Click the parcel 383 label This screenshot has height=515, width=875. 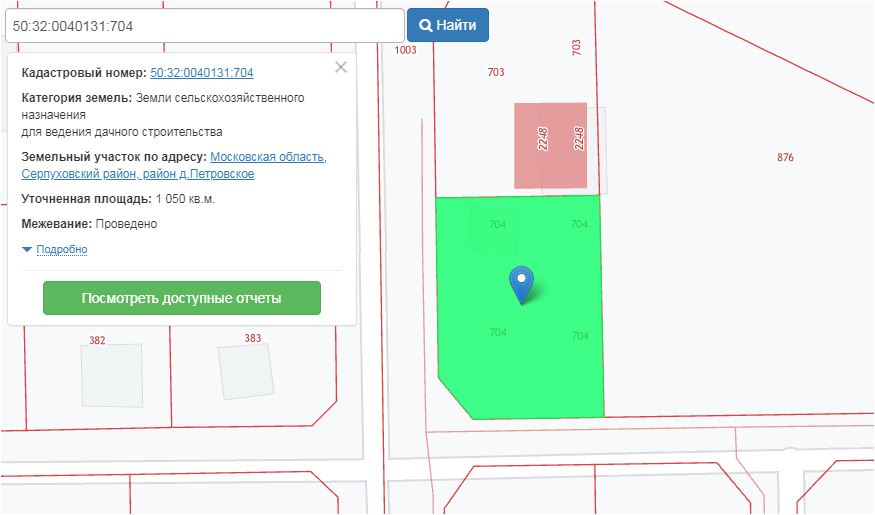coord(252,339)
